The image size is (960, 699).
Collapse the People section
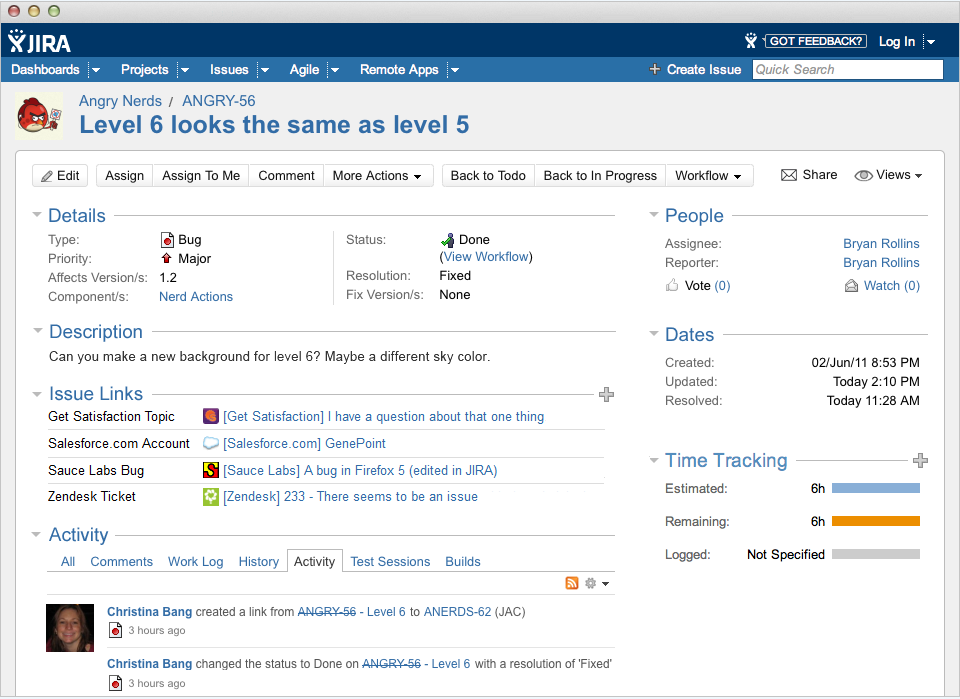653,215
